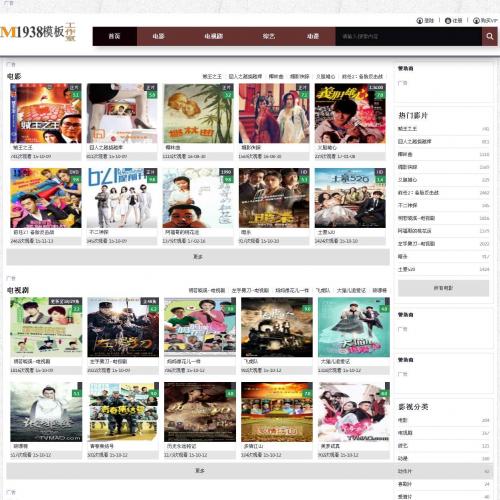Select 椰林曲 in 热门影片 sidebar list
This screenshot has height=500, width=500.
point(405,154)
